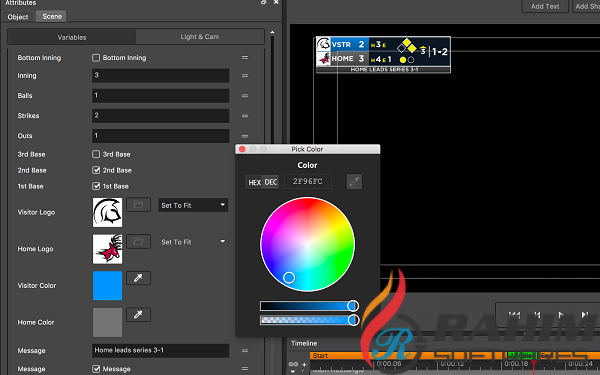Open Visitor Logo Set To Fit dropdown

click(193, 205)
